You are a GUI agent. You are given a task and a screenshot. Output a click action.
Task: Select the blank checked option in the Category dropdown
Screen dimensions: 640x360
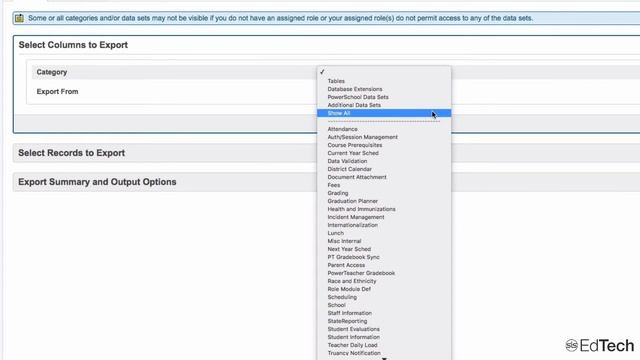[384, 72]
